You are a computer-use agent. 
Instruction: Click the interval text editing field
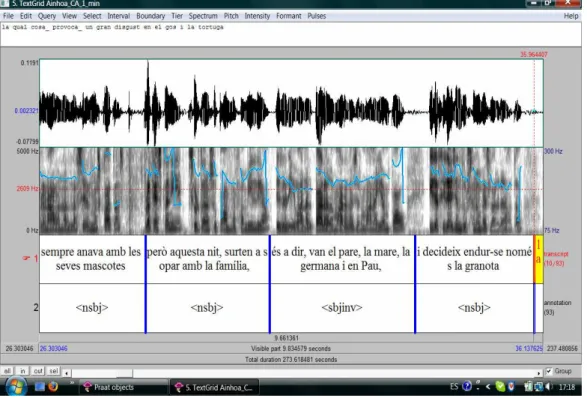[x=291, y=34]
